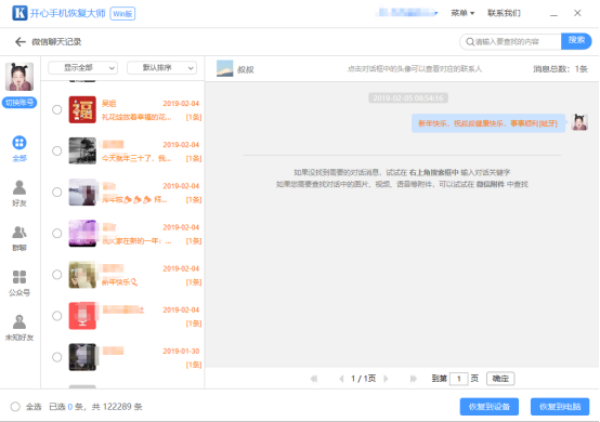Viewport: 600px width, 422px height.
Task: Tick the checkbox of the first chat entry
Action: click(x=57, y=110)
